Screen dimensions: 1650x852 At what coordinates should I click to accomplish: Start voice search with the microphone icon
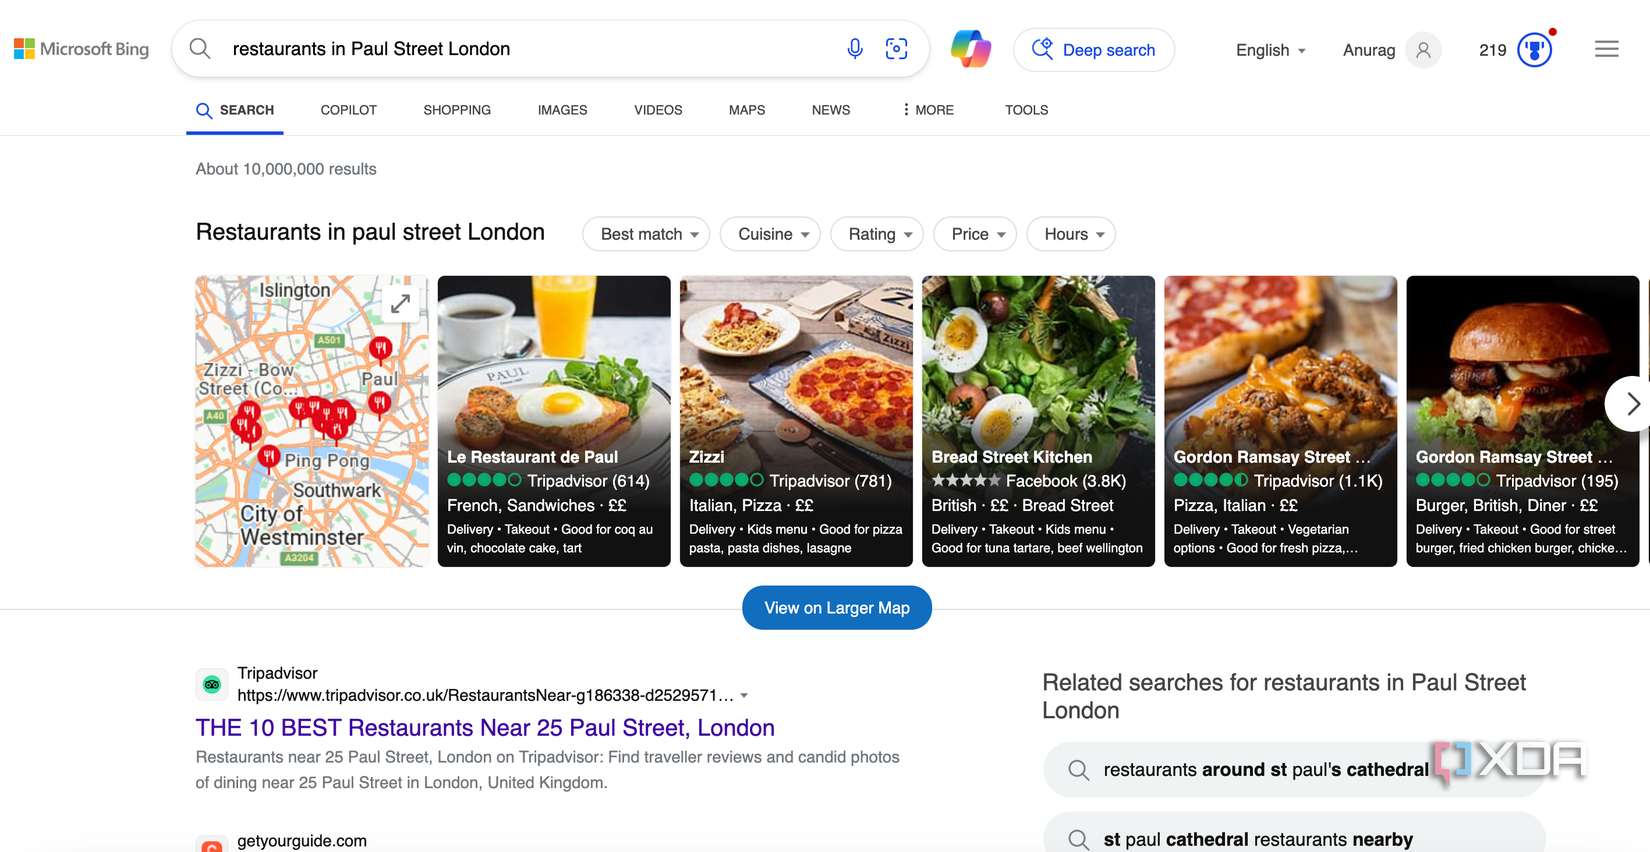click(854, 48)
